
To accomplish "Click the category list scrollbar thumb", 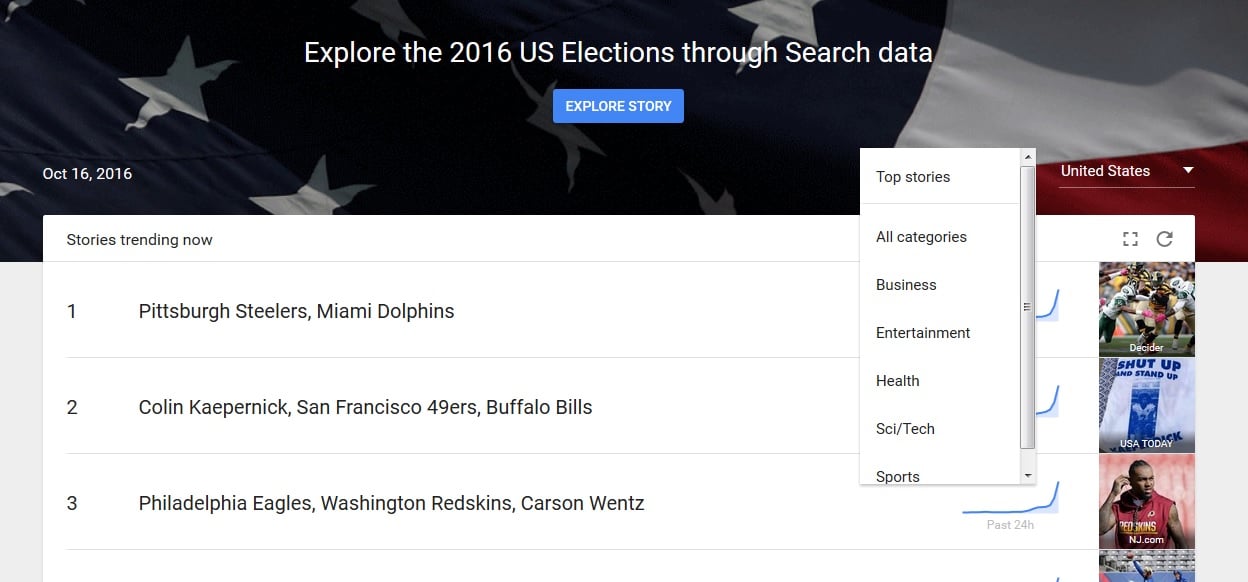I will pyautogui.click(x=1027, y=307).
